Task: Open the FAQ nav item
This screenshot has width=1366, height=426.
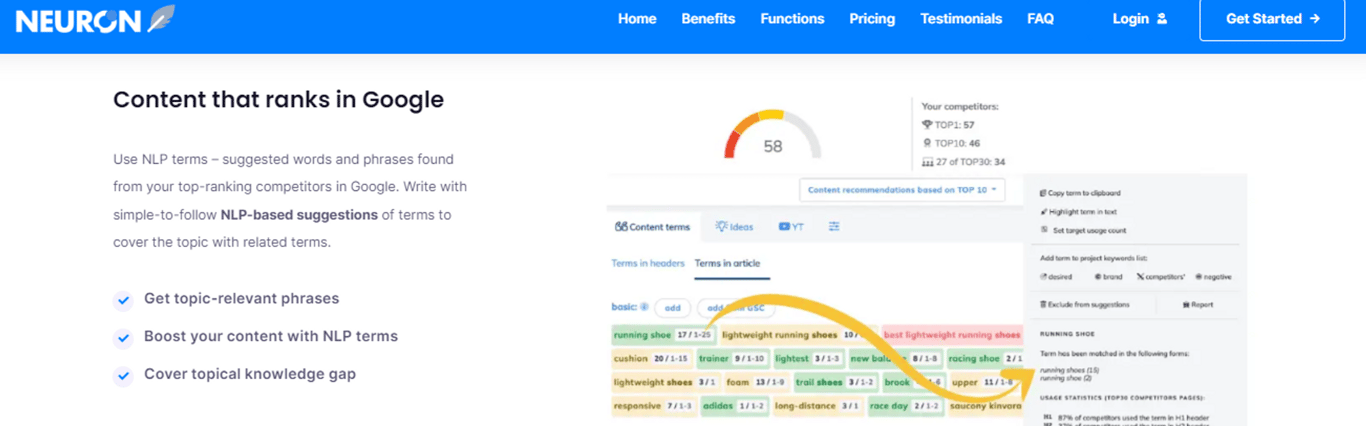Action: [x=1040, y=19]
